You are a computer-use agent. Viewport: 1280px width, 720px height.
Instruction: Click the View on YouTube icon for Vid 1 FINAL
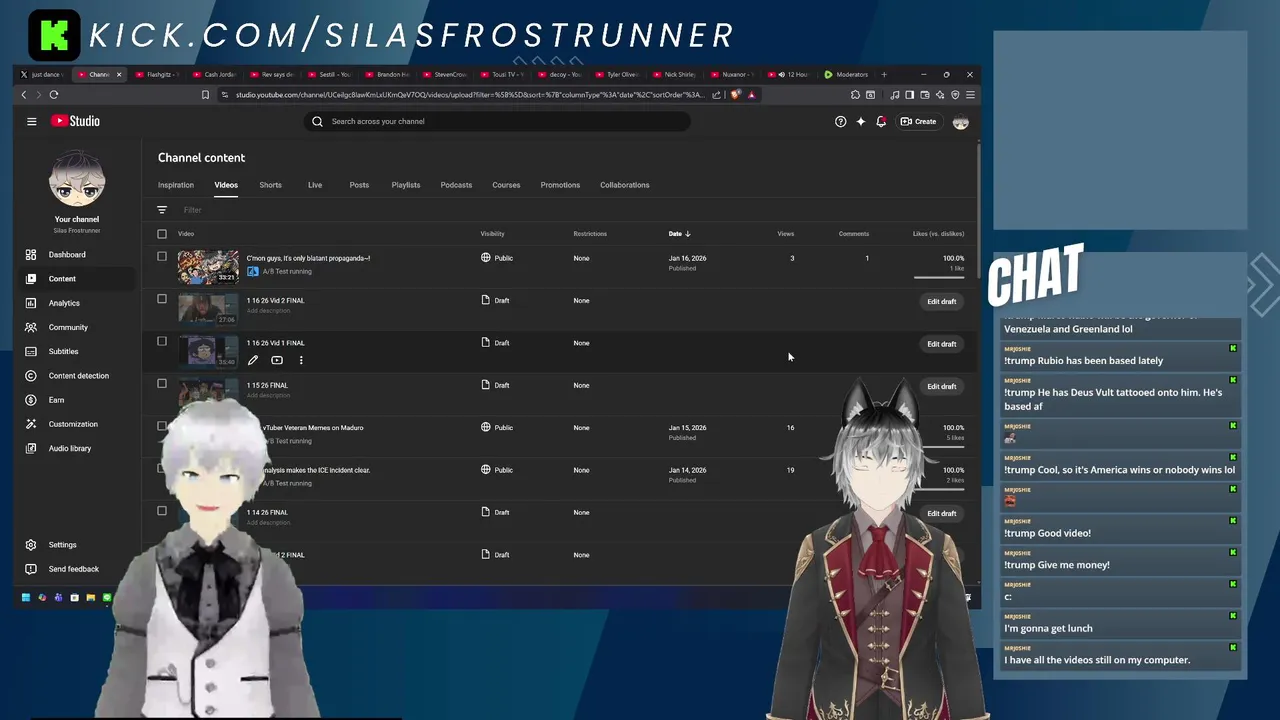point(277,360)
